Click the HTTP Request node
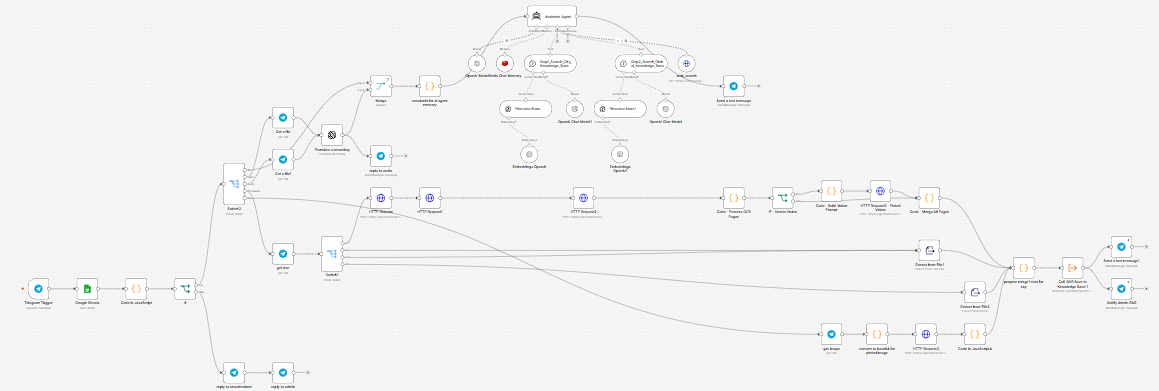 pyautogui.click(x=381, y=198)
